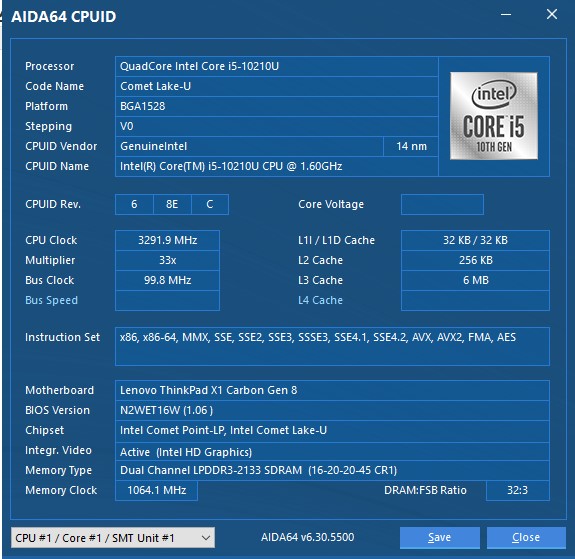Viewport: 575px width, 559px height.
Task: Select the Processor name field
Action: (277, 66)
